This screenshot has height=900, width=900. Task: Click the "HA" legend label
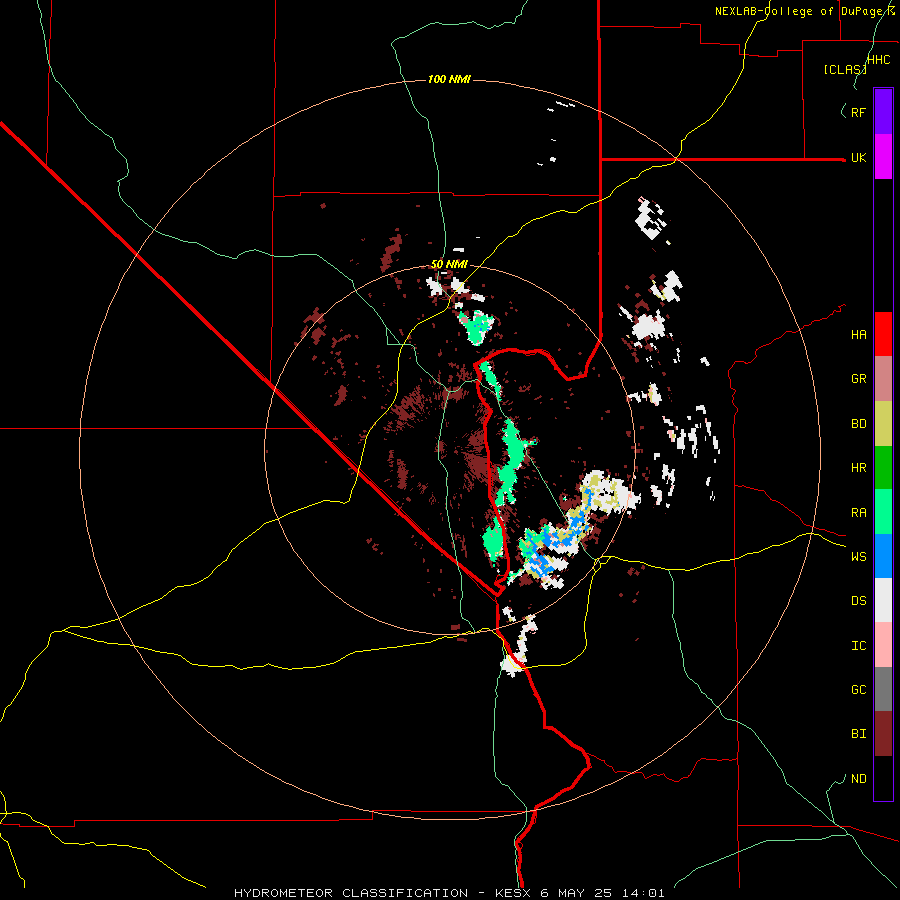858,335
